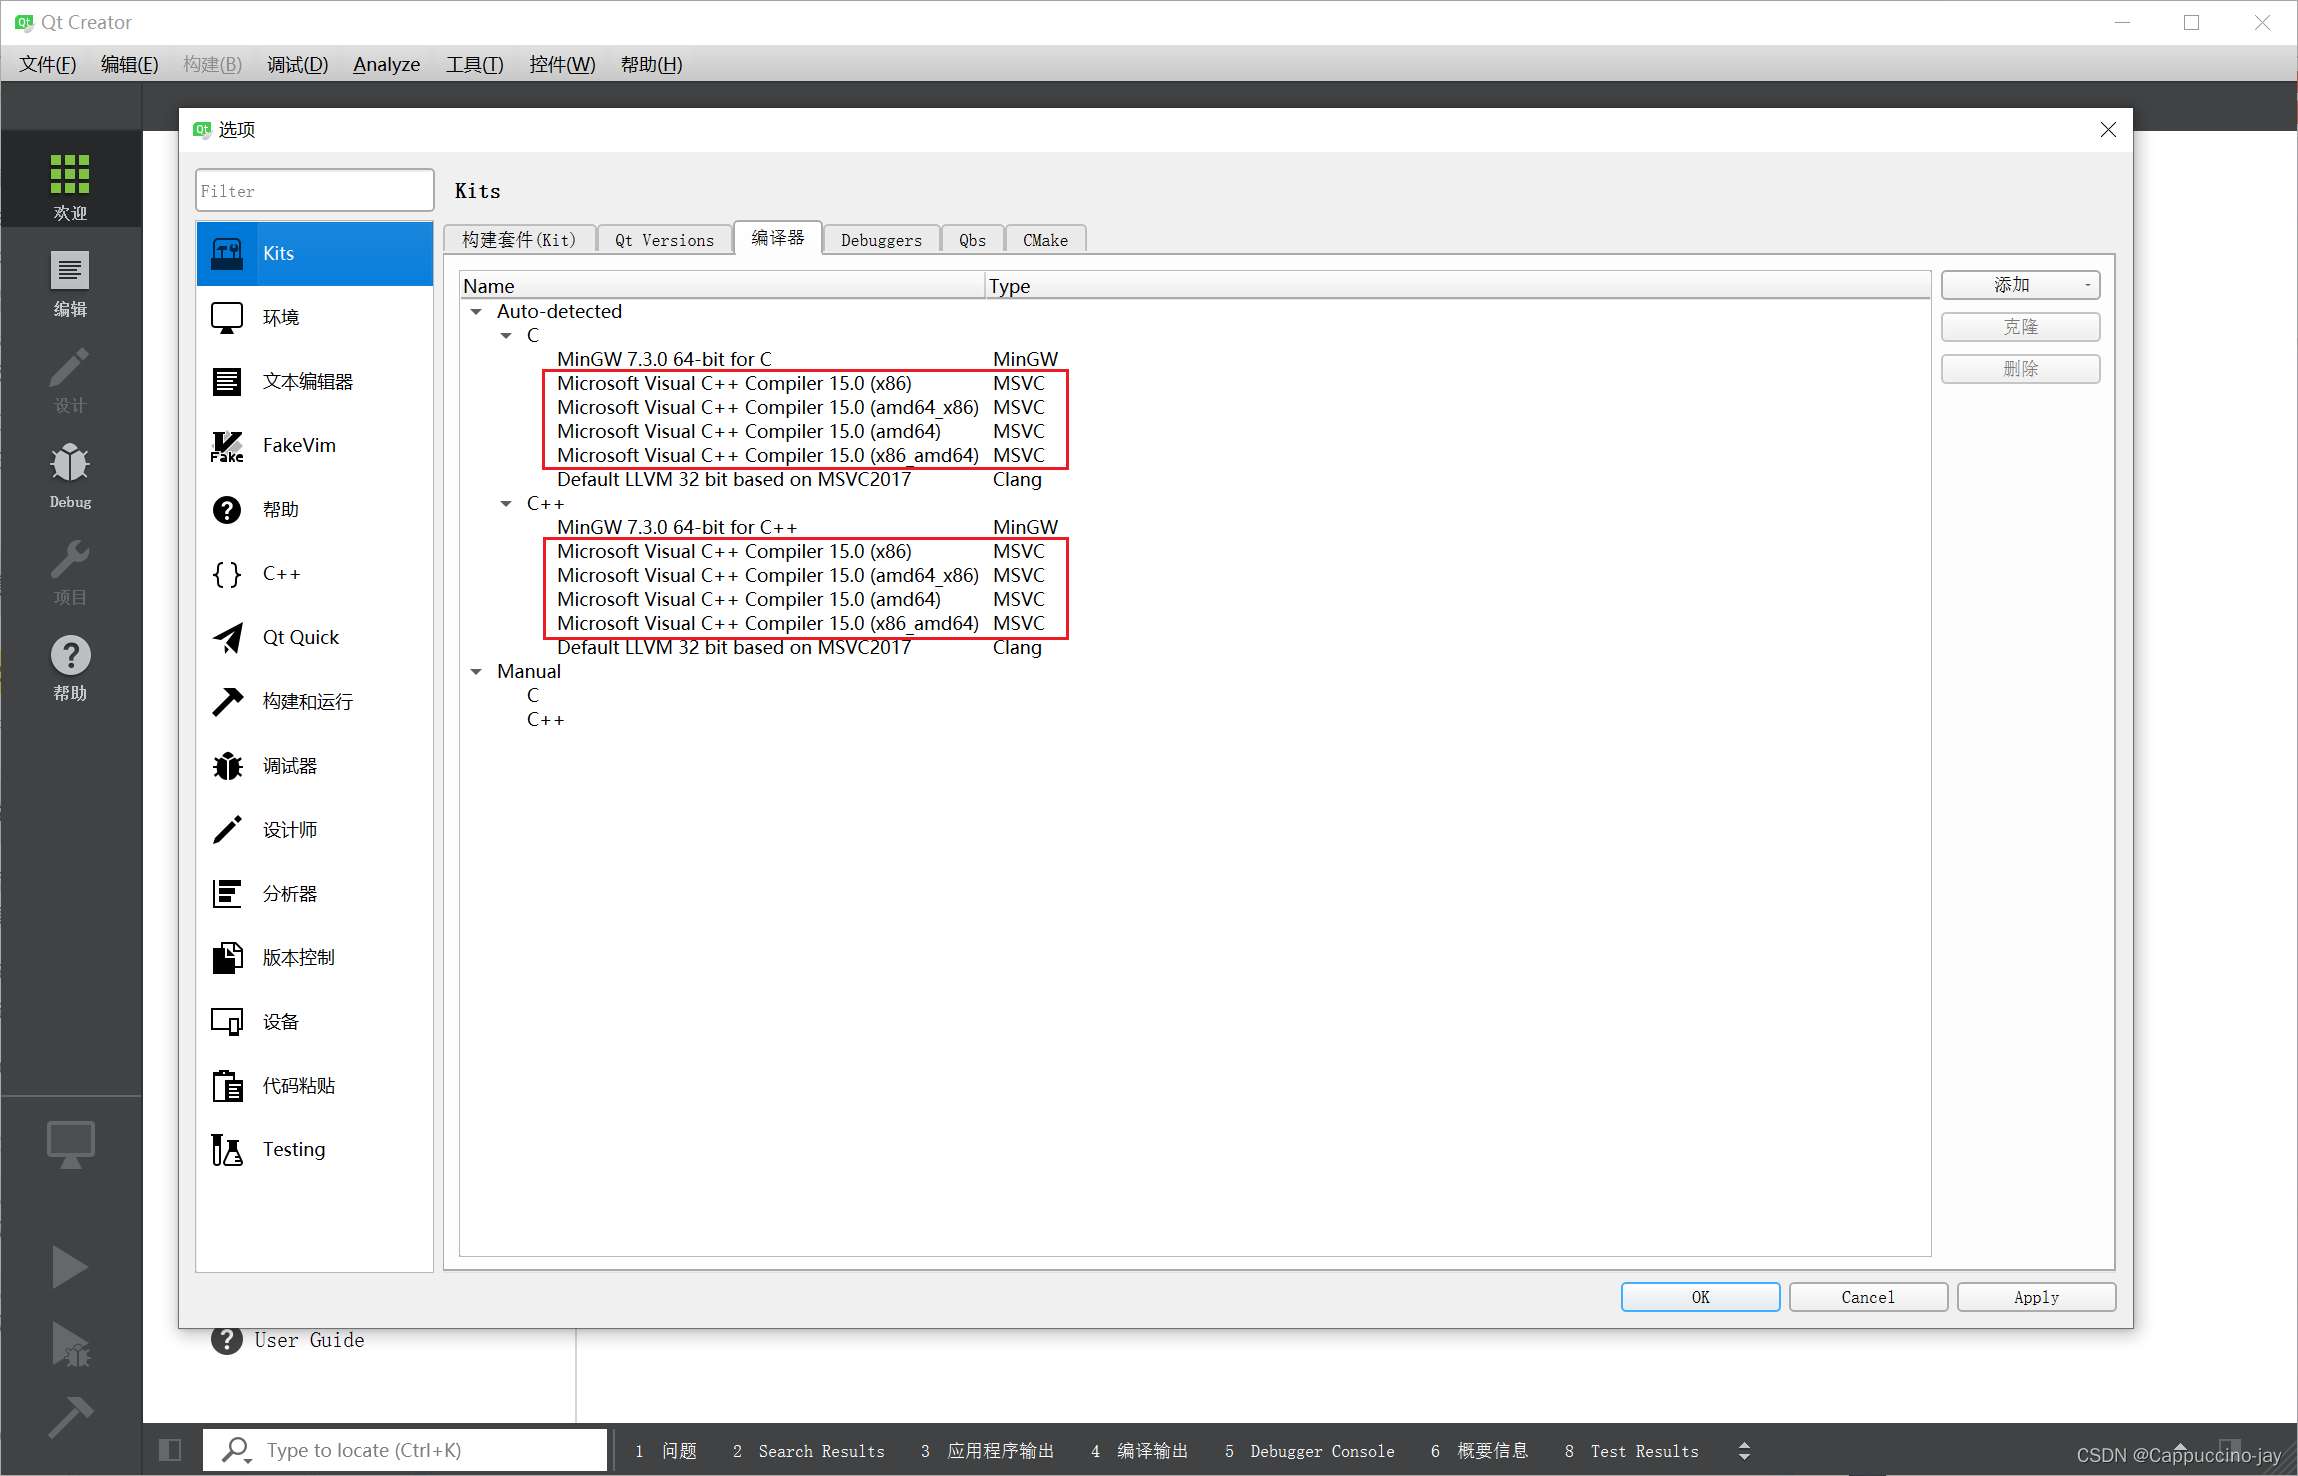This screenshot has width=2298, height=1476.
Task: Switch to Debug mode in the left sidebar
Action: point(70,475)
